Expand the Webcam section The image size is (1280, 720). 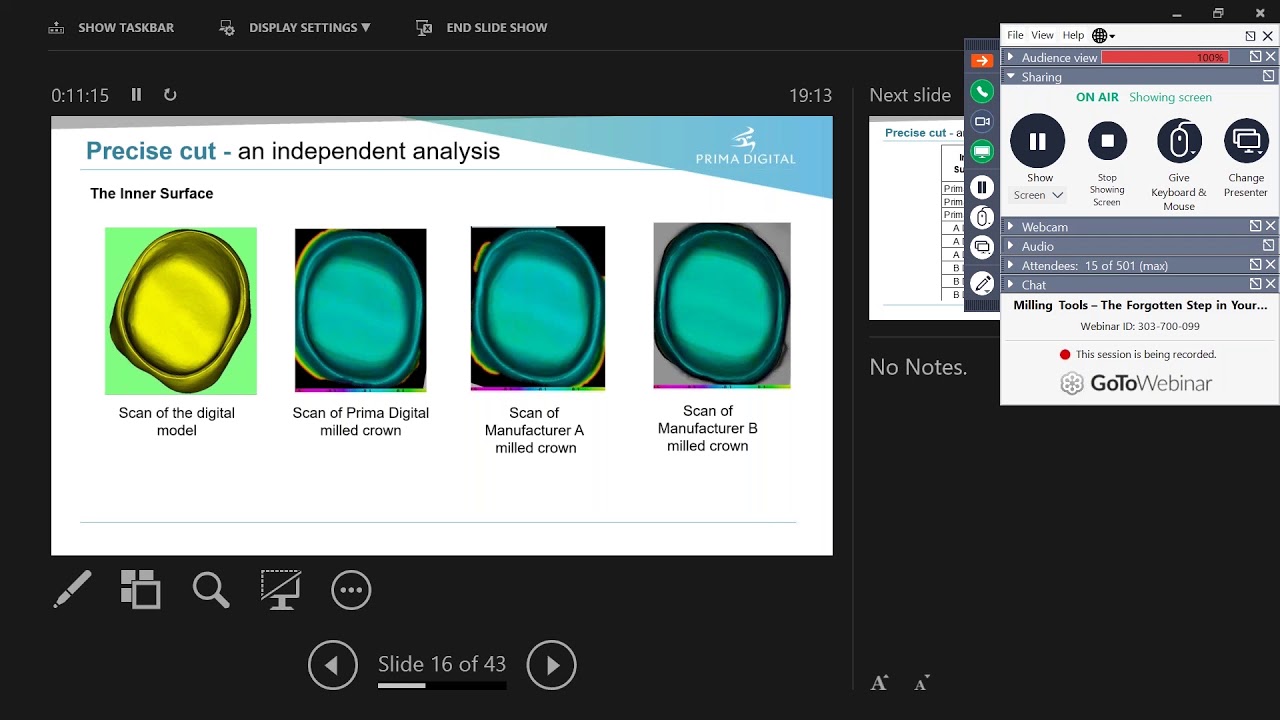tap(1011, 227)
